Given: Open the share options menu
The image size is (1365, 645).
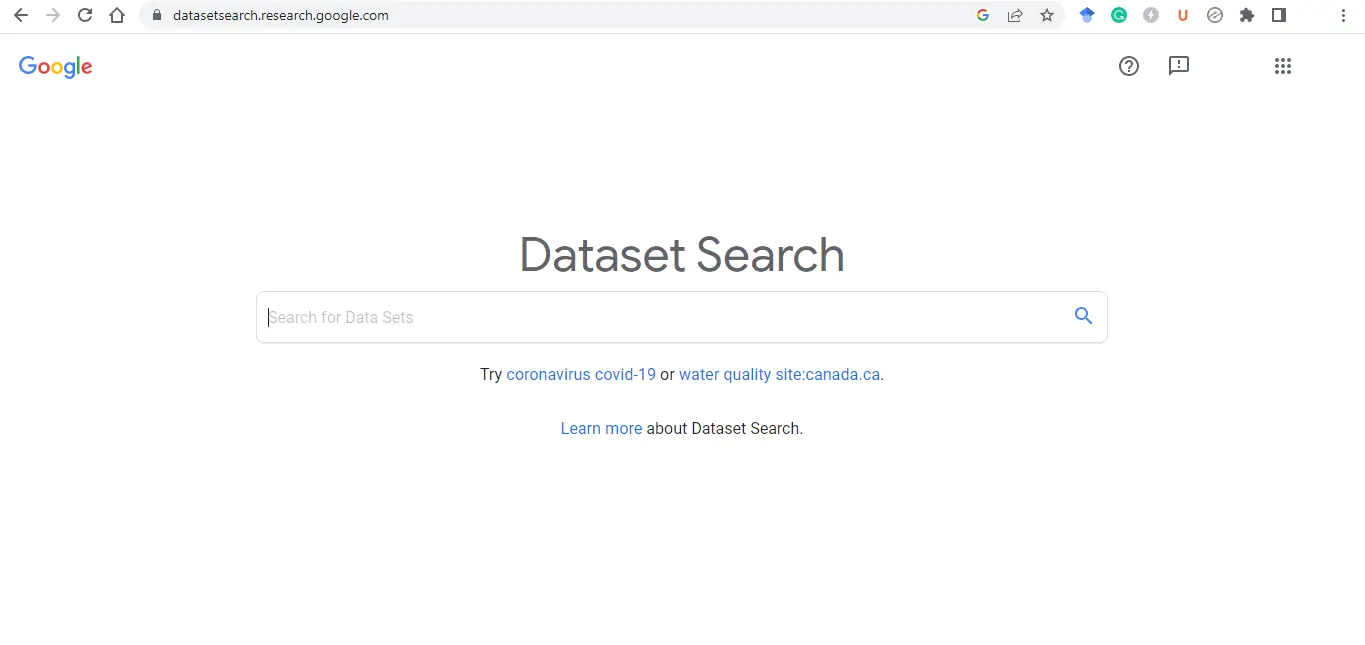Looking at the screenshot, I should pyautogui.click(x=1015, y=15).
